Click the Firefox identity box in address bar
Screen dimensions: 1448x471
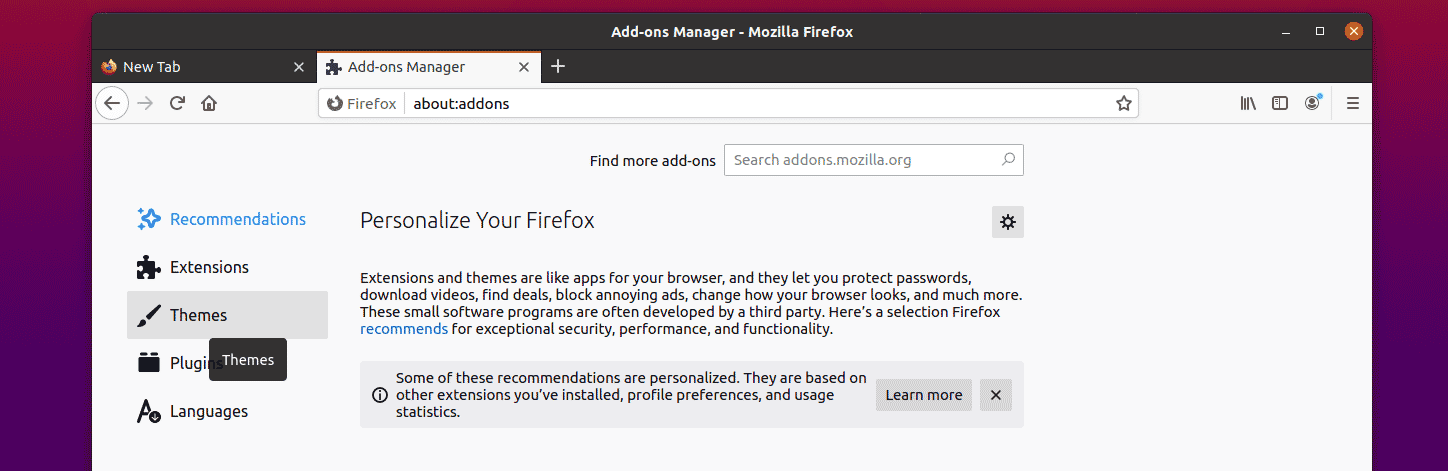pyautogui.click(x=362, y=103)
